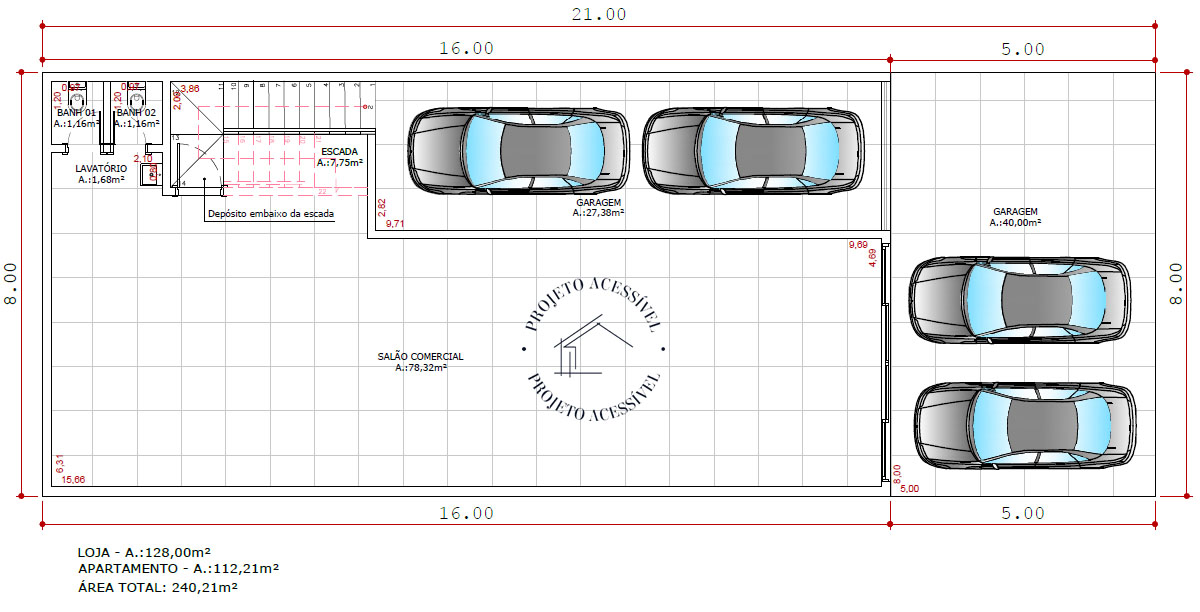Click the A.:78,32m² area value
1200x612 pixels.
pyautogui.click(x=420, y=368)
